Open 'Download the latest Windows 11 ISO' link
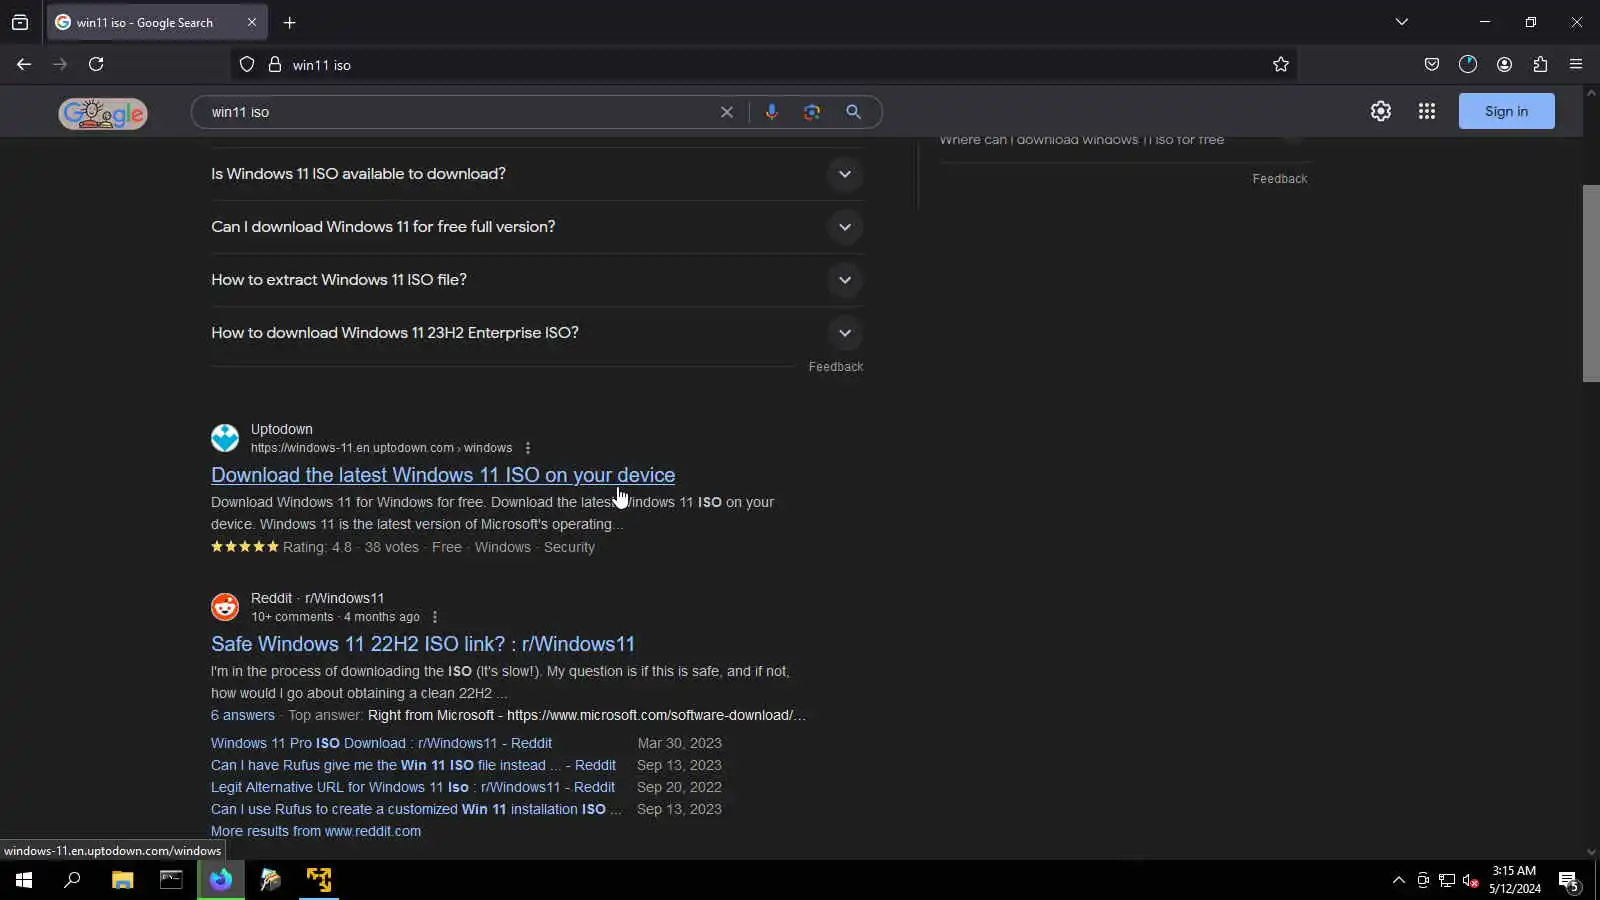1600x900 pixels. coord(443,475)
